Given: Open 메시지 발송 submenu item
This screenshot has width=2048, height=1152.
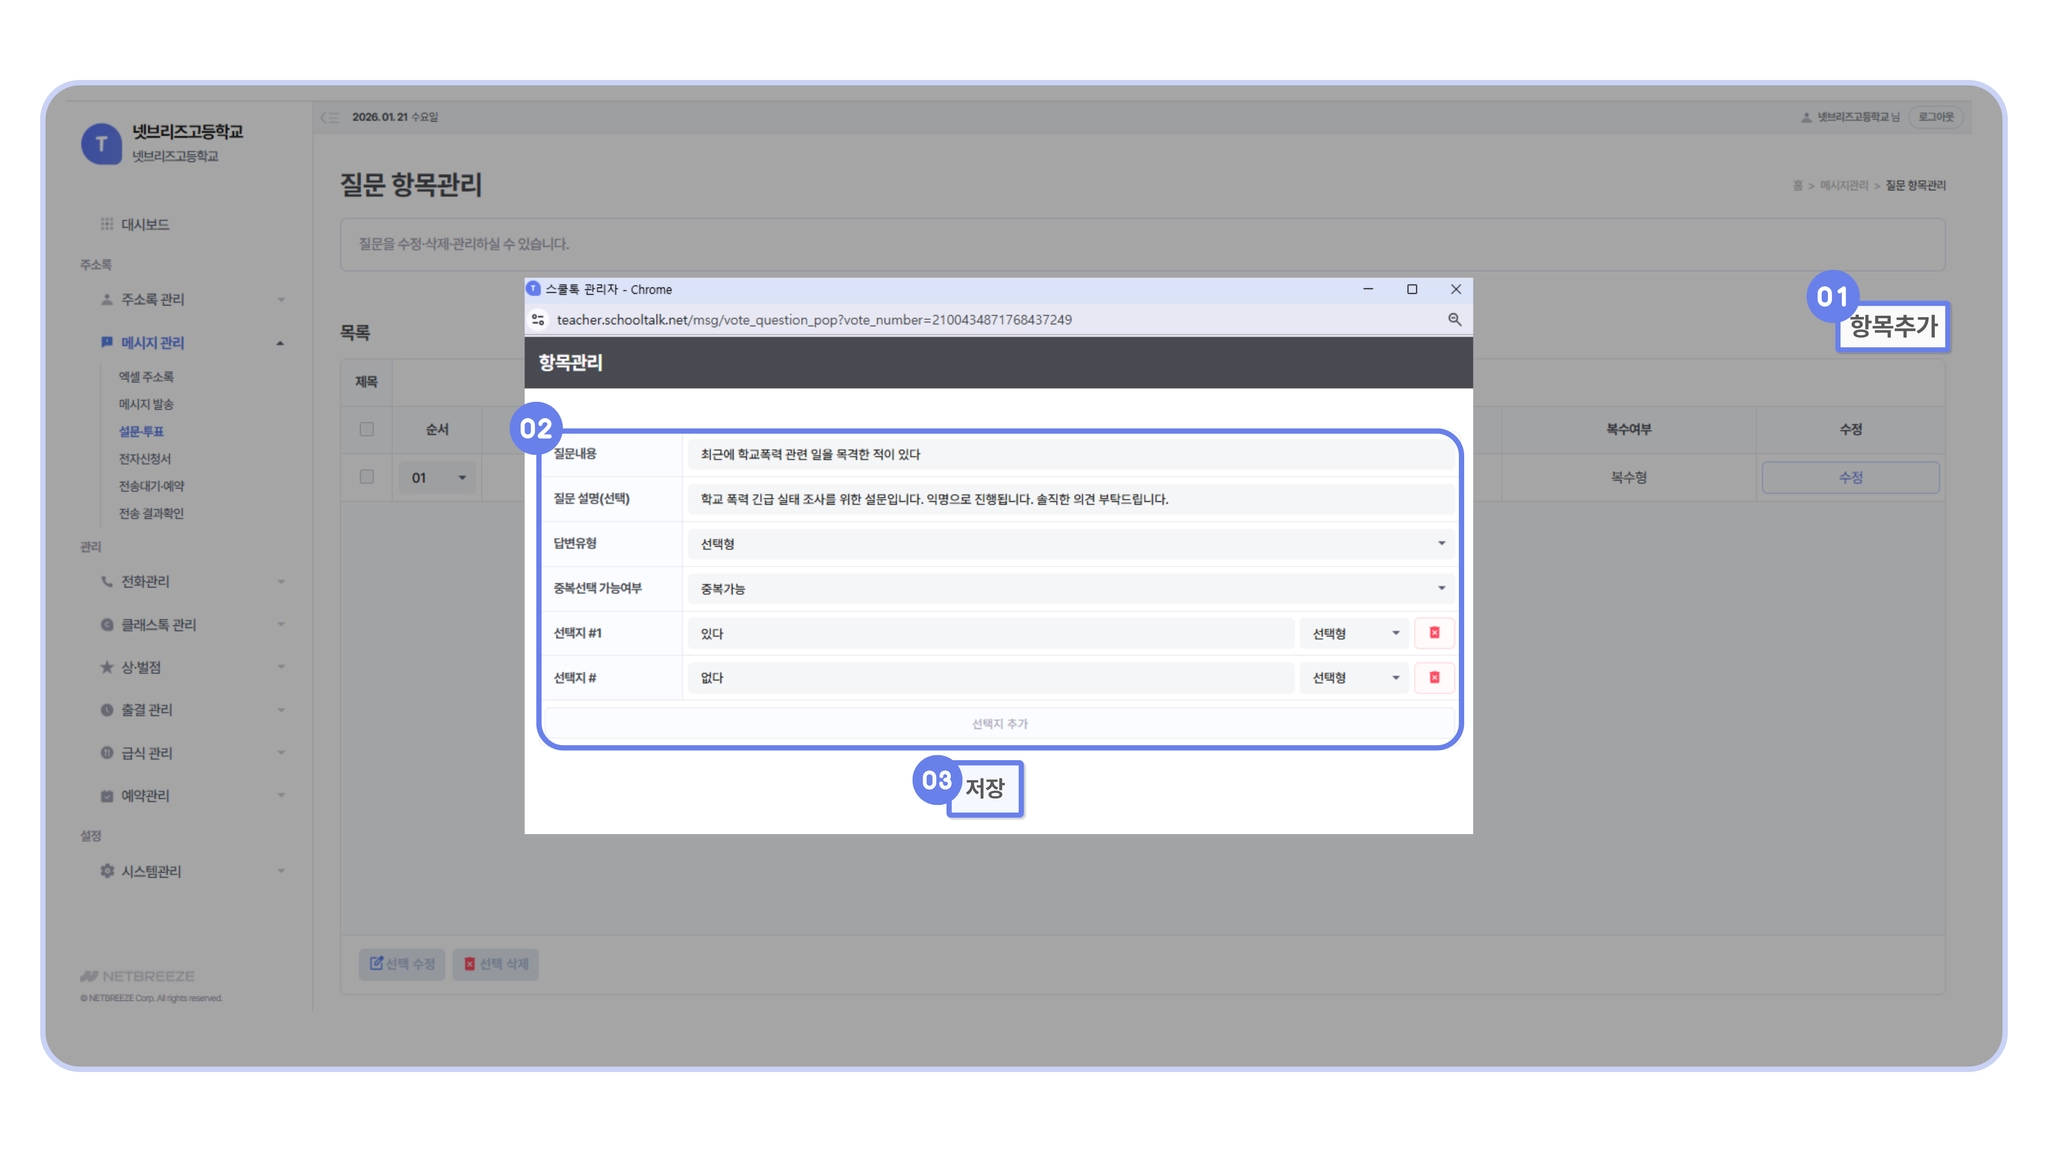Looking at the screenshot, I should coord(146,404).
